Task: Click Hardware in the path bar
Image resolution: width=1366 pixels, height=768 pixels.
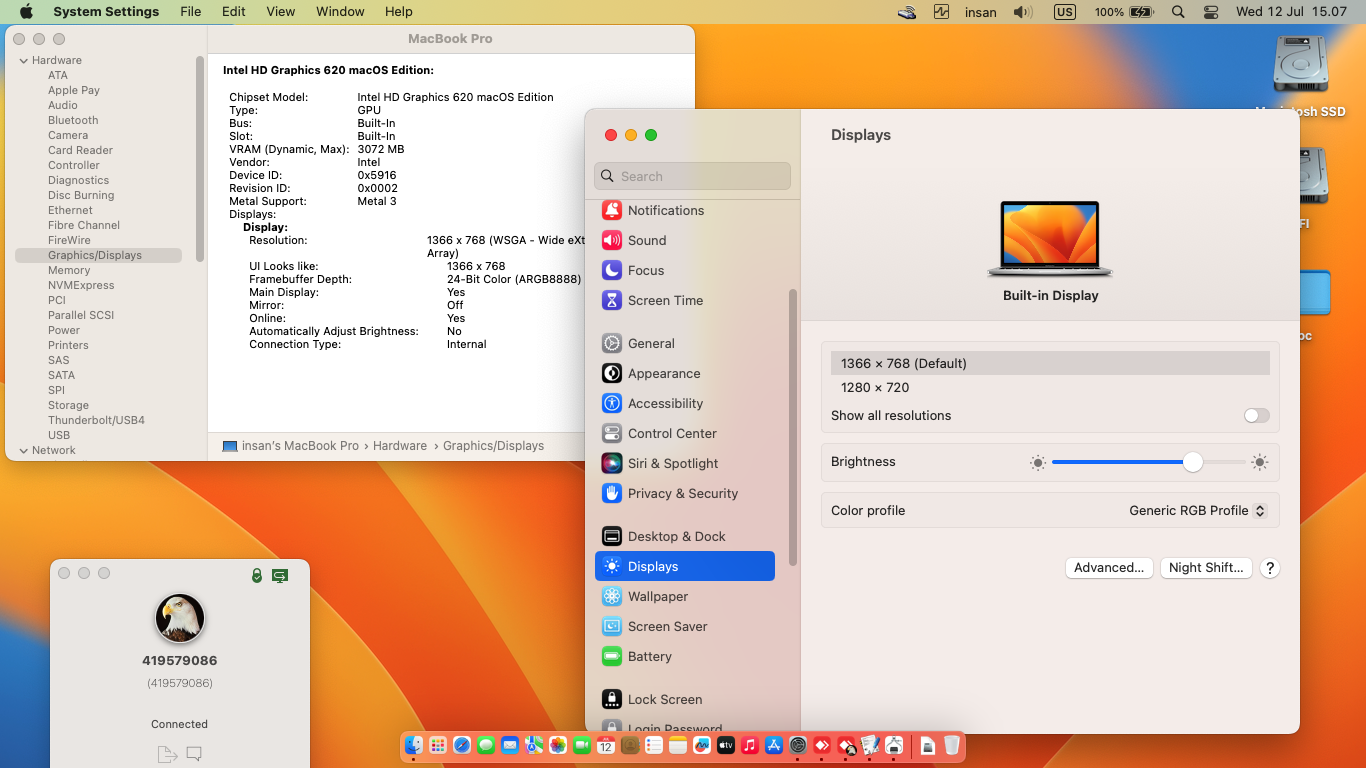Action: (400, 446)
